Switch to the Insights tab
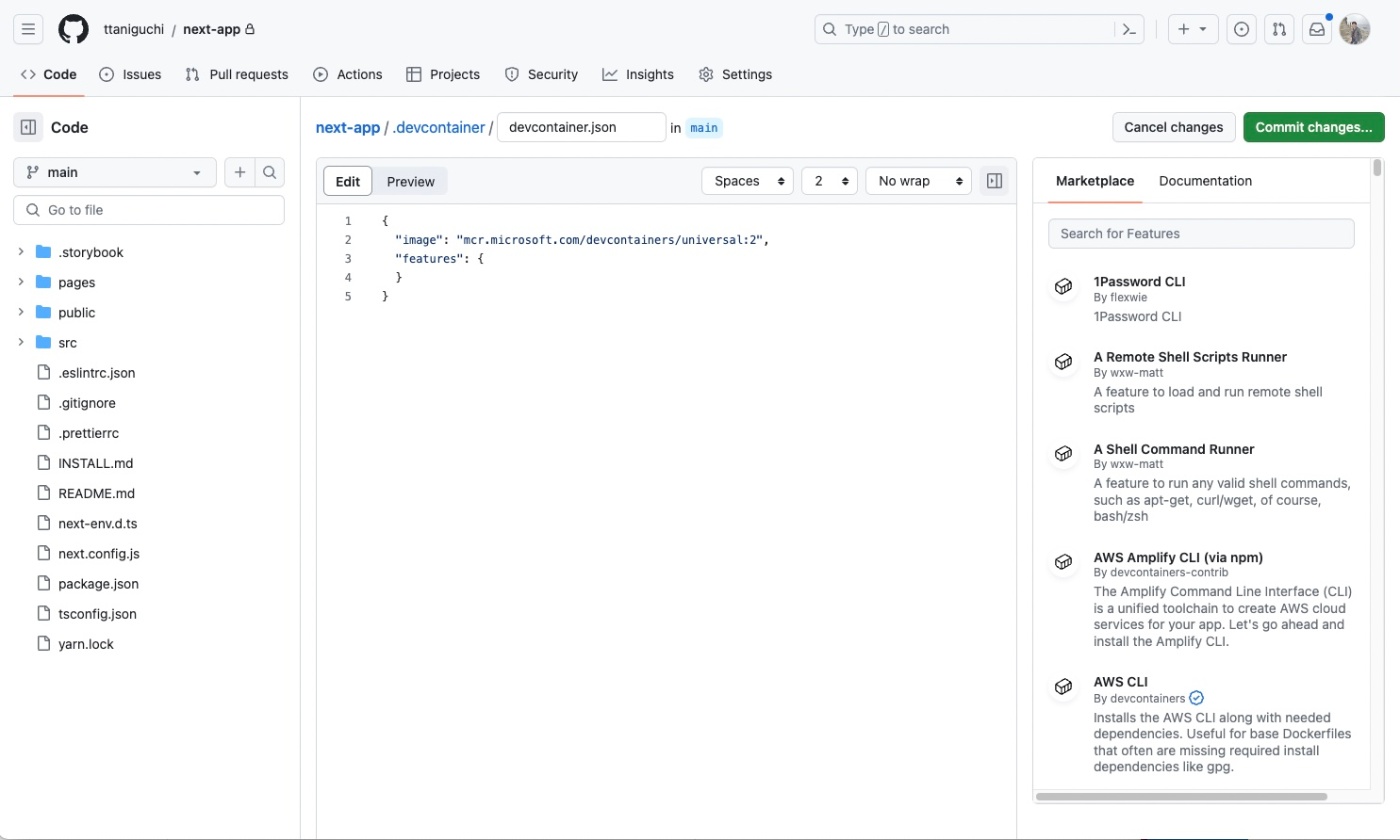 coord(638,74)
